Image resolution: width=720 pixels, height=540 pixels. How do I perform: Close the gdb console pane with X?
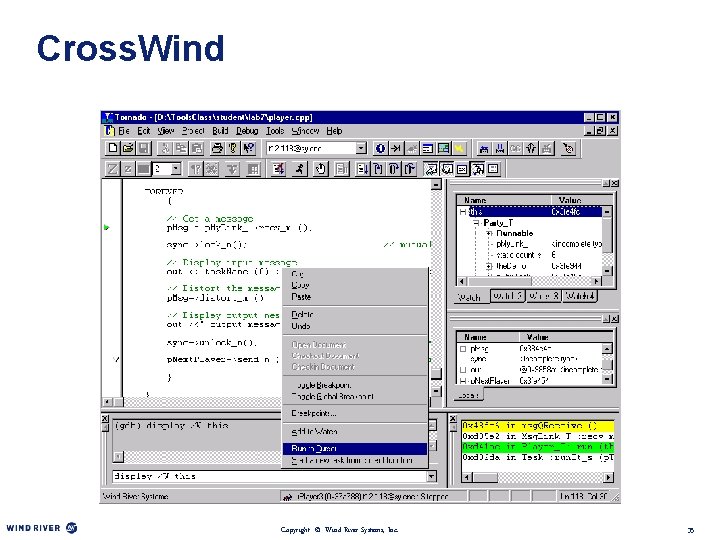point(105,418)
